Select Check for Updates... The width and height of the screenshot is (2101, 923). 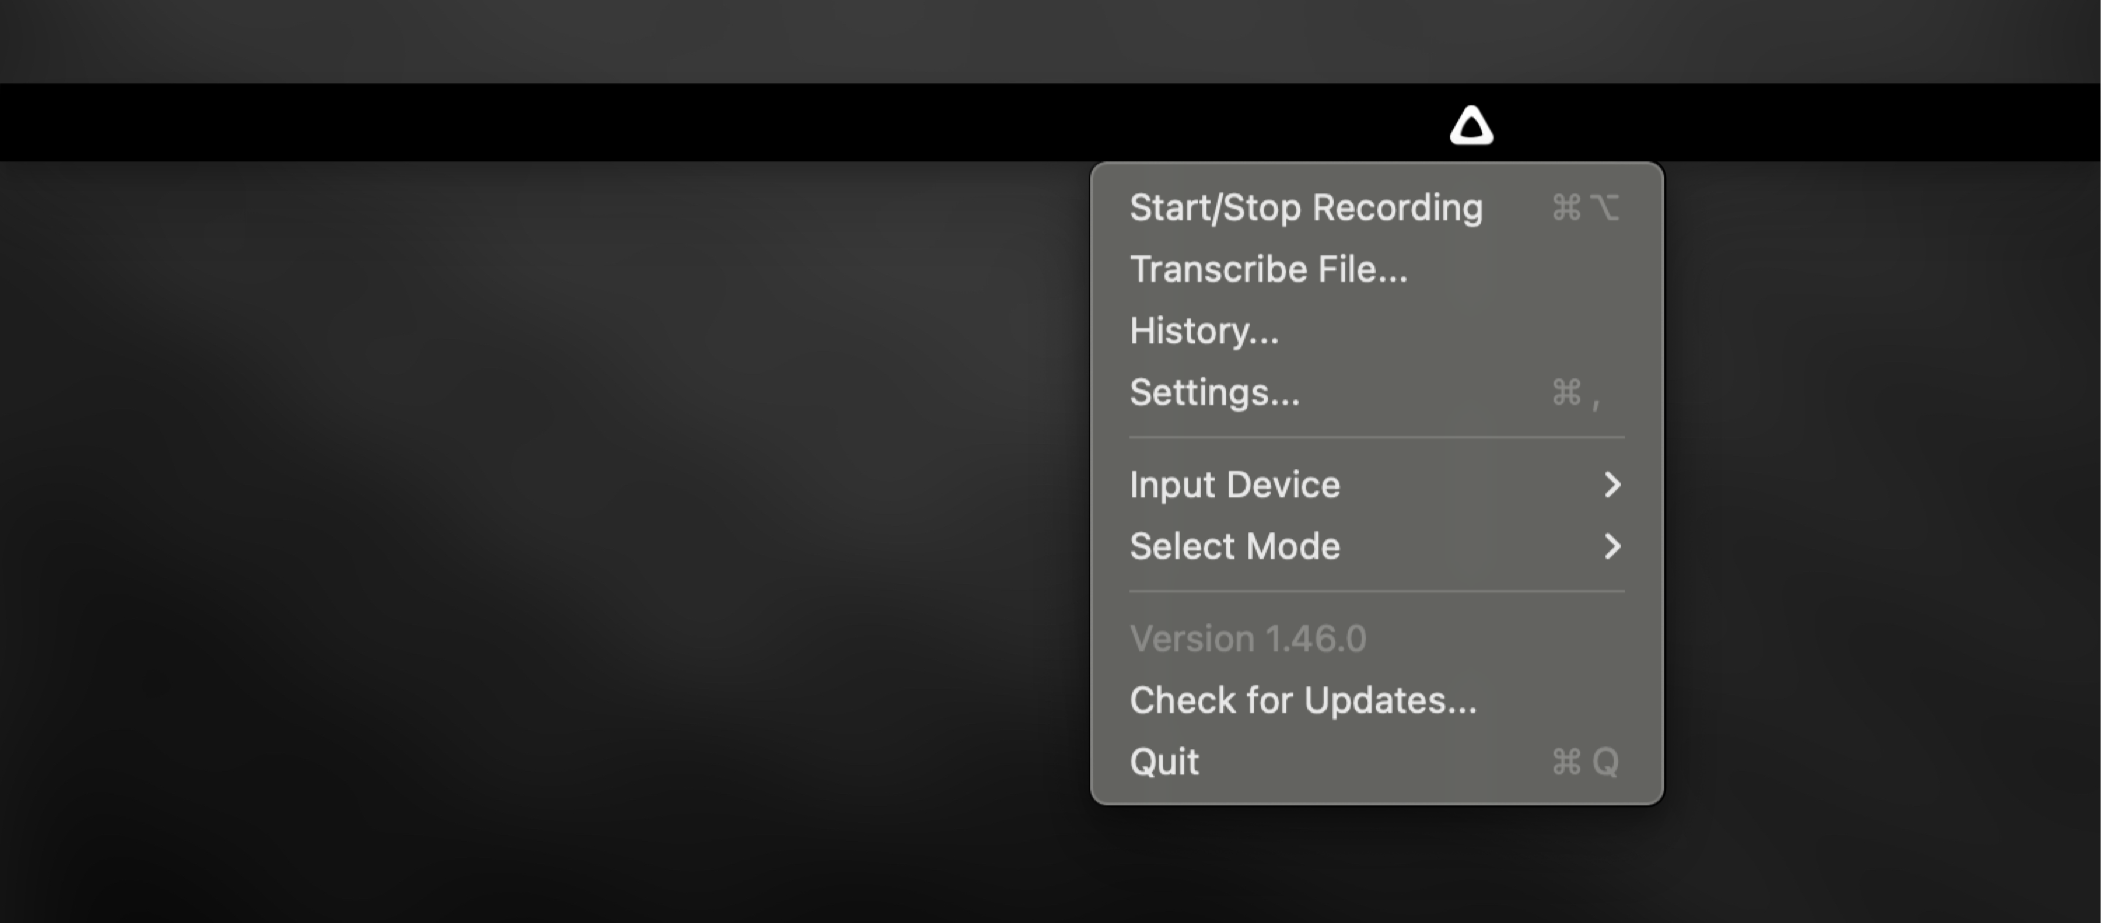tap(1302, 701)
